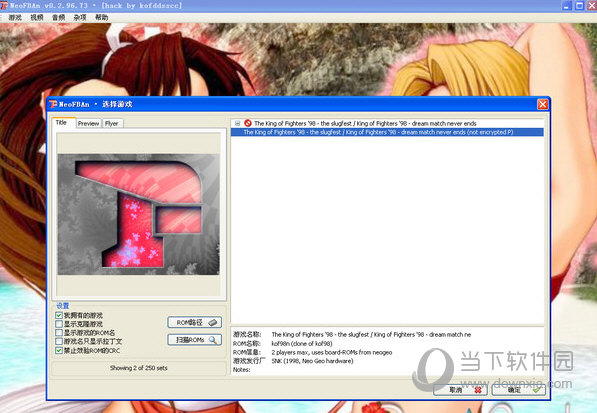Screen dimensions: 597x413
Task: Click the '2 players max' ROM info text
Action: coord(332,352)
